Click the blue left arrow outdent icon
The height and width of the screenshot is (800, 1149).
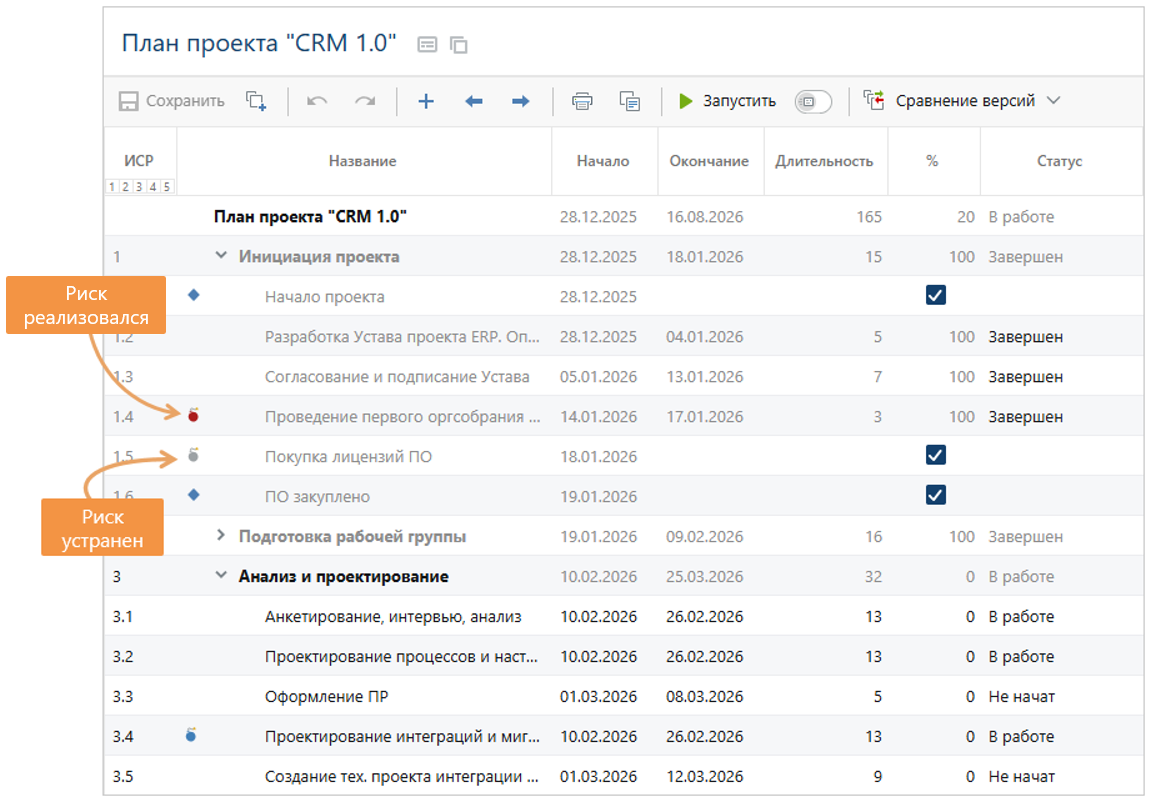[474, 101]
